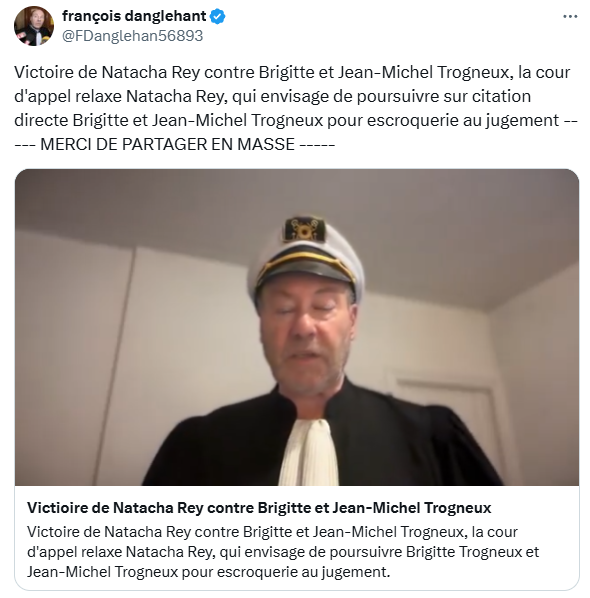Open the card title Victioire de Natacha Rey
This screenshot has height=598, width=590.
(259, 508)
